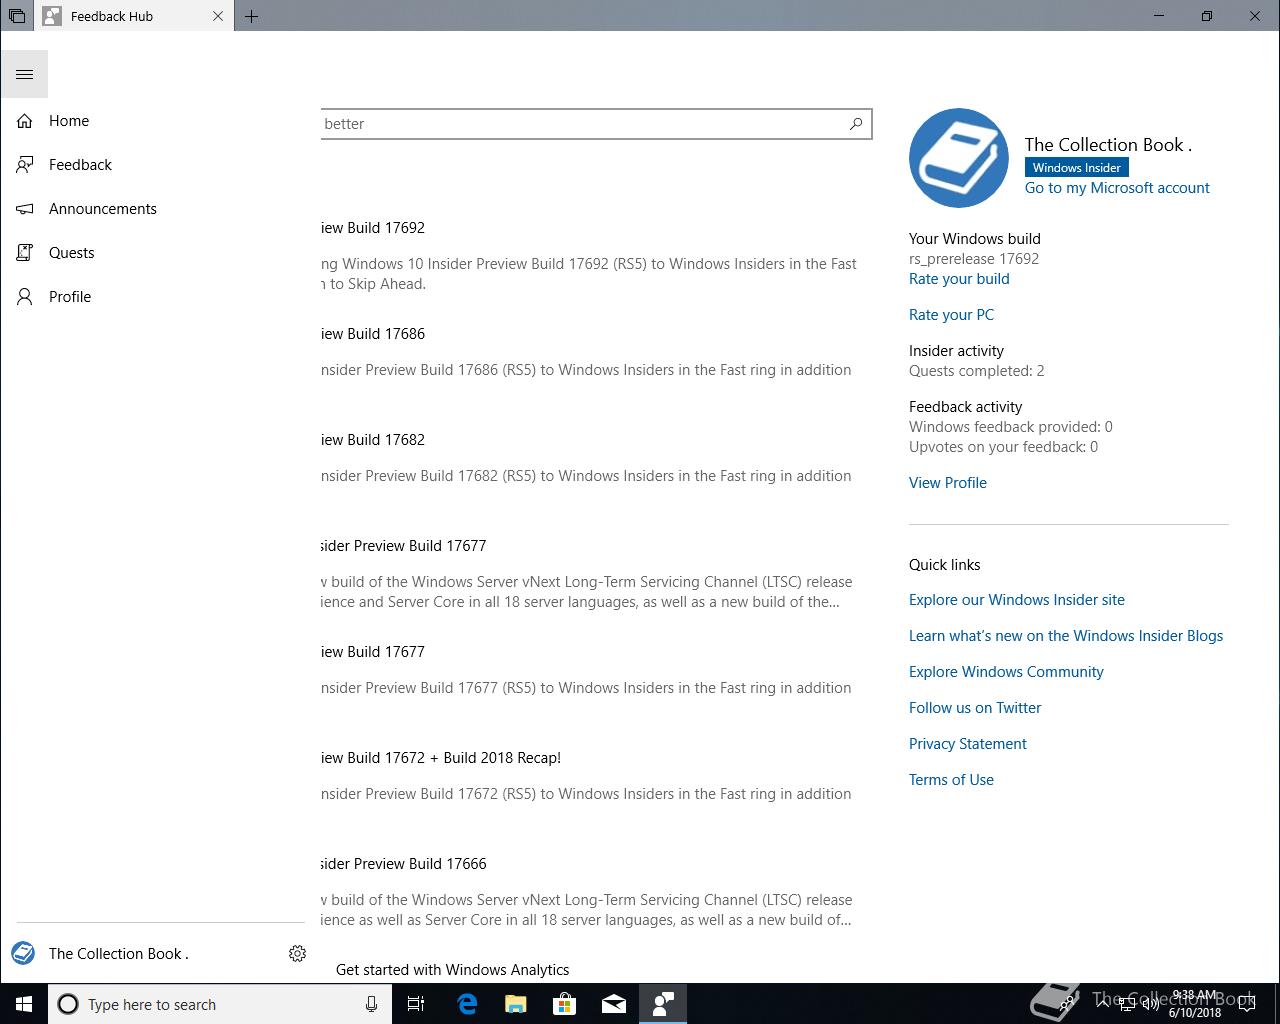Launch Microsoft Edge from taskbar
This screenshot has height=1024, width=1280.
click(x=466, y=1004)
